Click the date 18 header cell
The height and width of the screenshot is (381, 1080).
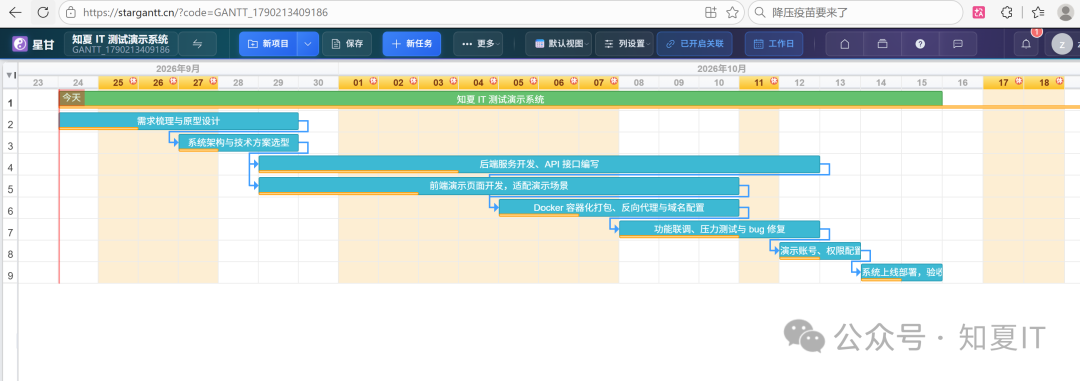tap(1044, 83)
